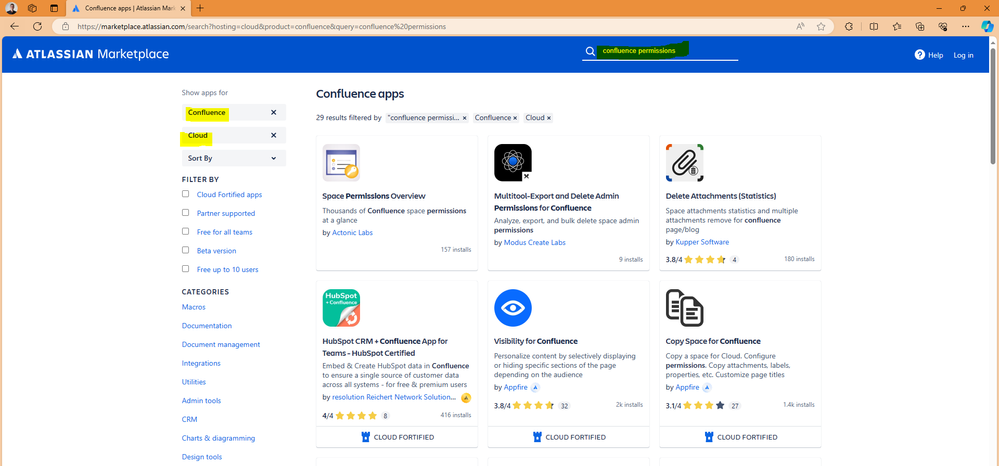Viewport: 999px width, 466px height.
Task: Open vendor Kupper Software link
Action: (x=702, y=242)
